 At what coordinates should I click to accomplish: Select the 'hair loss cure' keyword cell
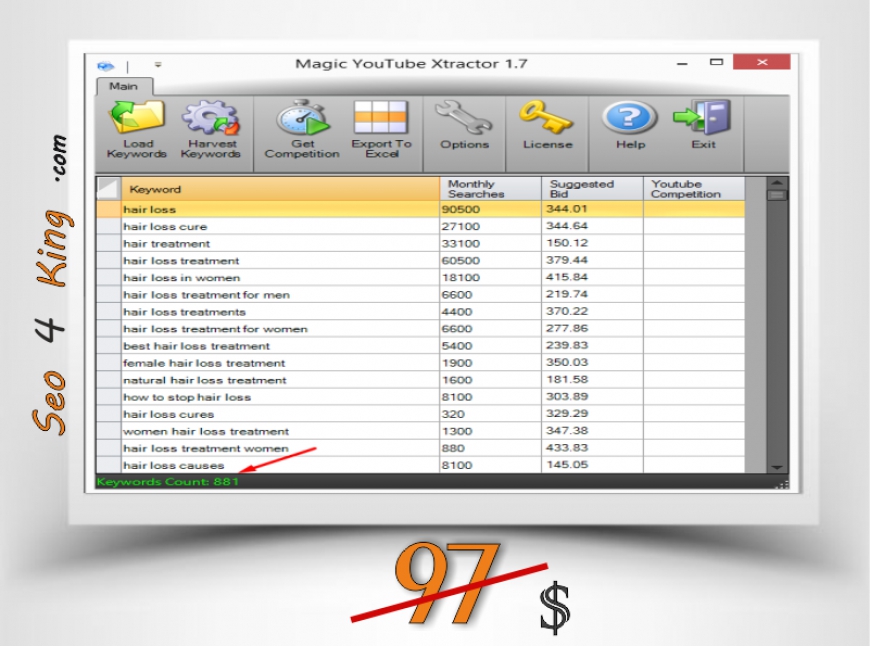(280, 226)
